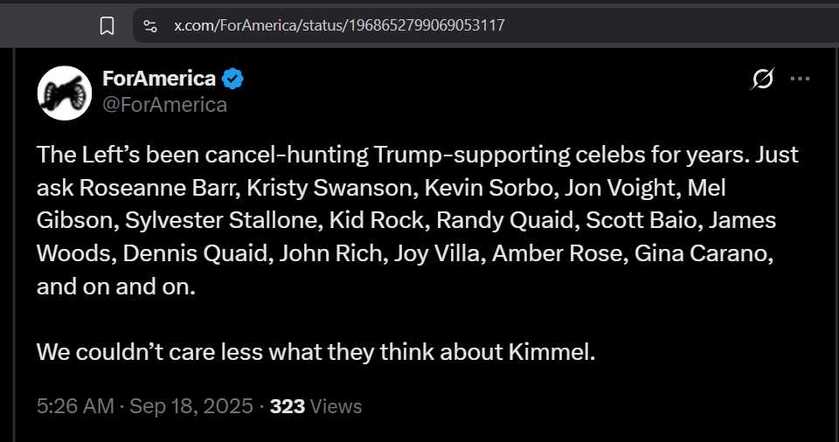Click the sentence about Kimmel

[x=316, y=352]
